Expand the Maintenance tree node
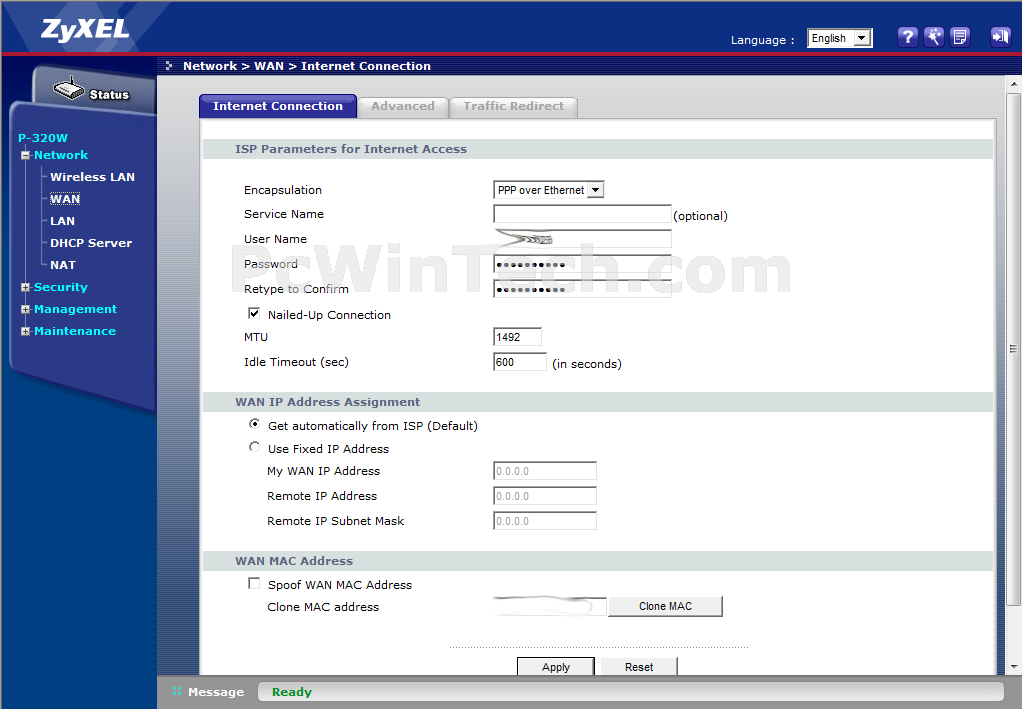 click(x=25, y=332)
